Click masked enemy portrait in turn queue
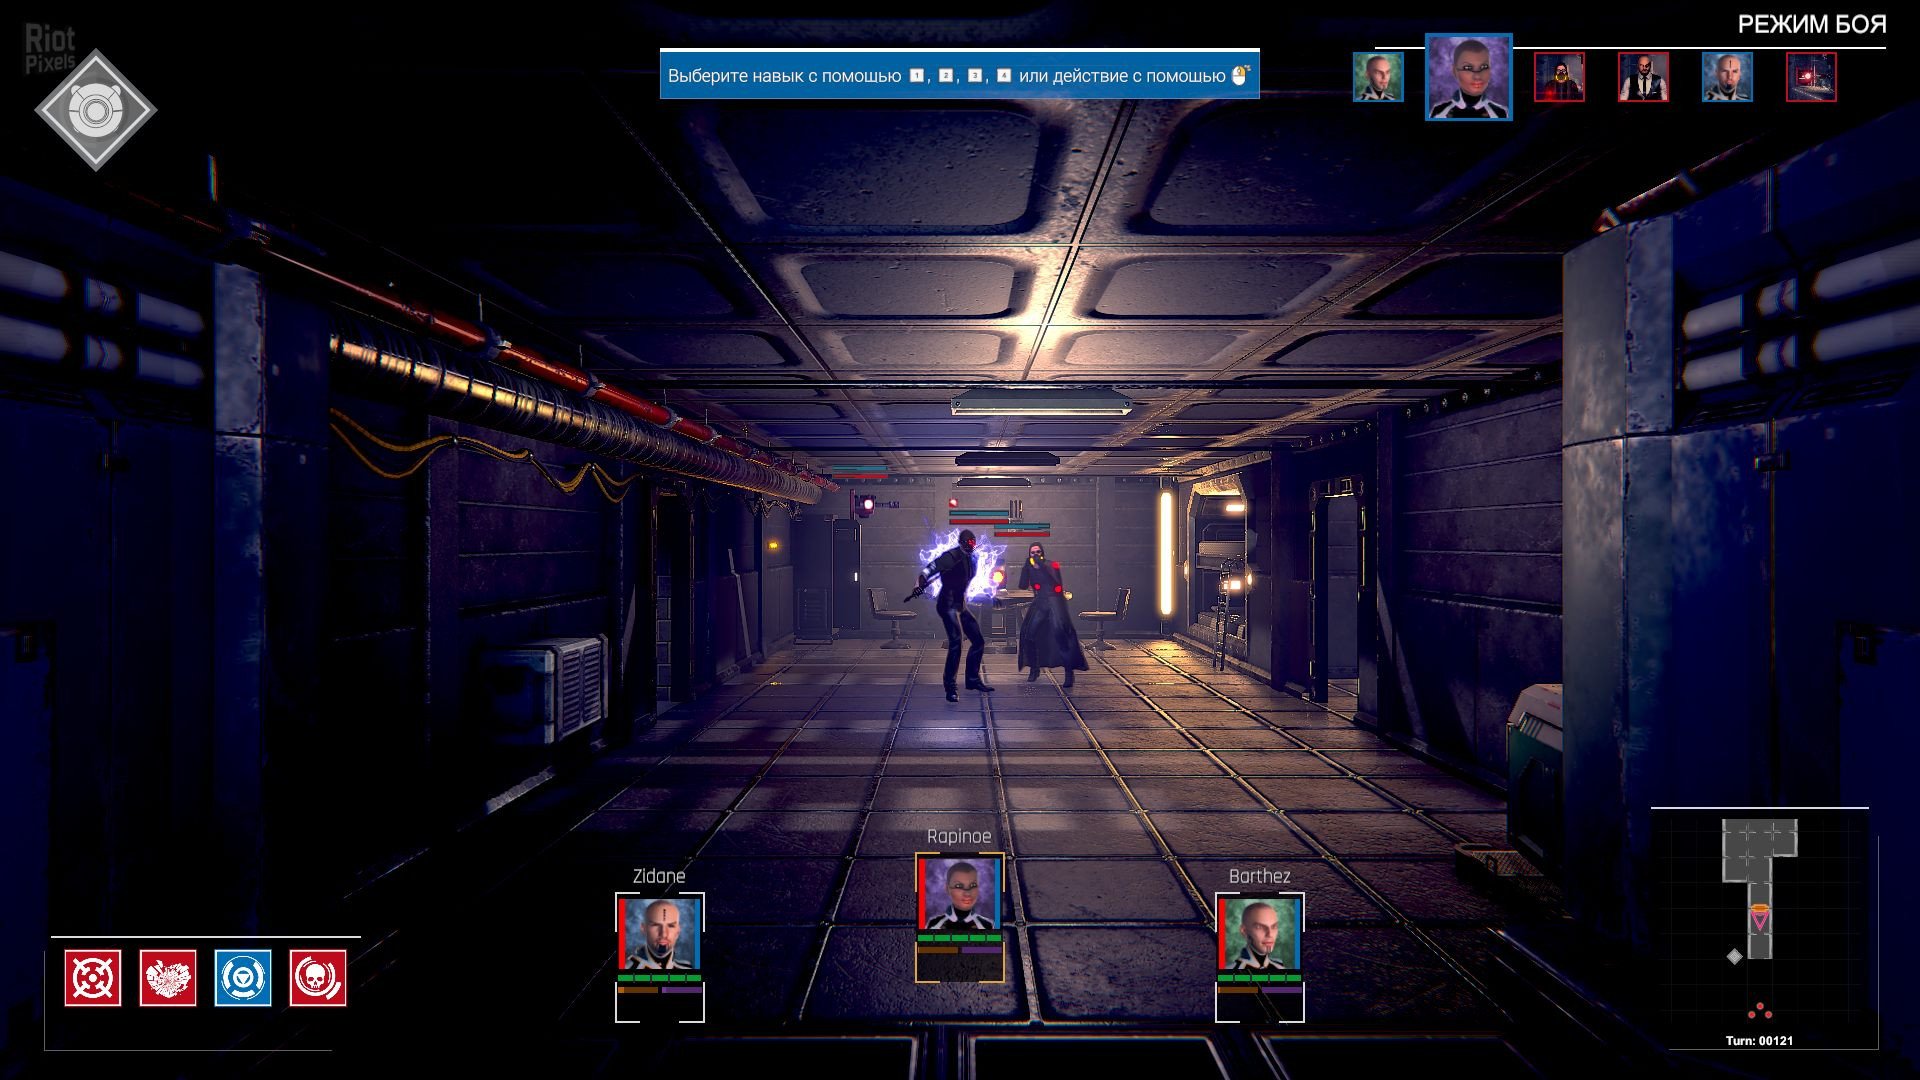This screenshot has height=1080, width=1920. point(1559,77)
